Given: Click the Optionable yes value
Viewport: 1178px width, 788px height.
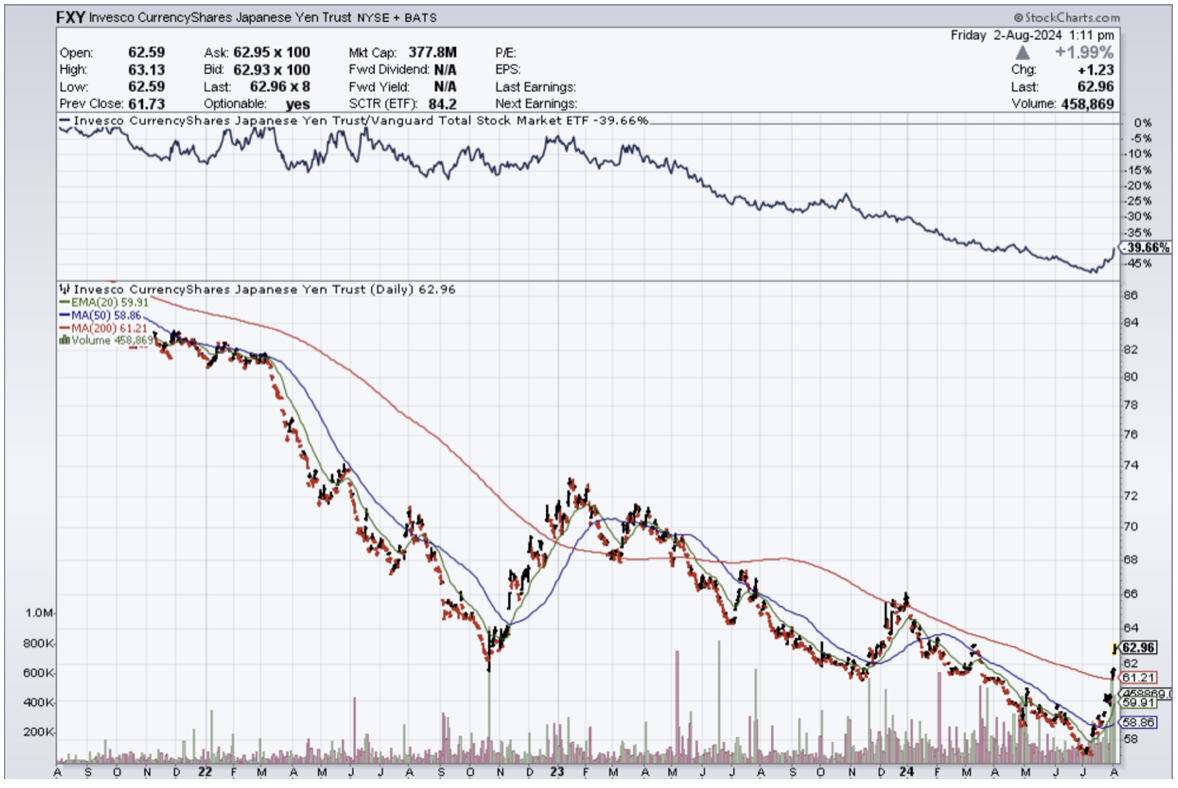Looking at the screenshot, I should click(x=298, y=103).
